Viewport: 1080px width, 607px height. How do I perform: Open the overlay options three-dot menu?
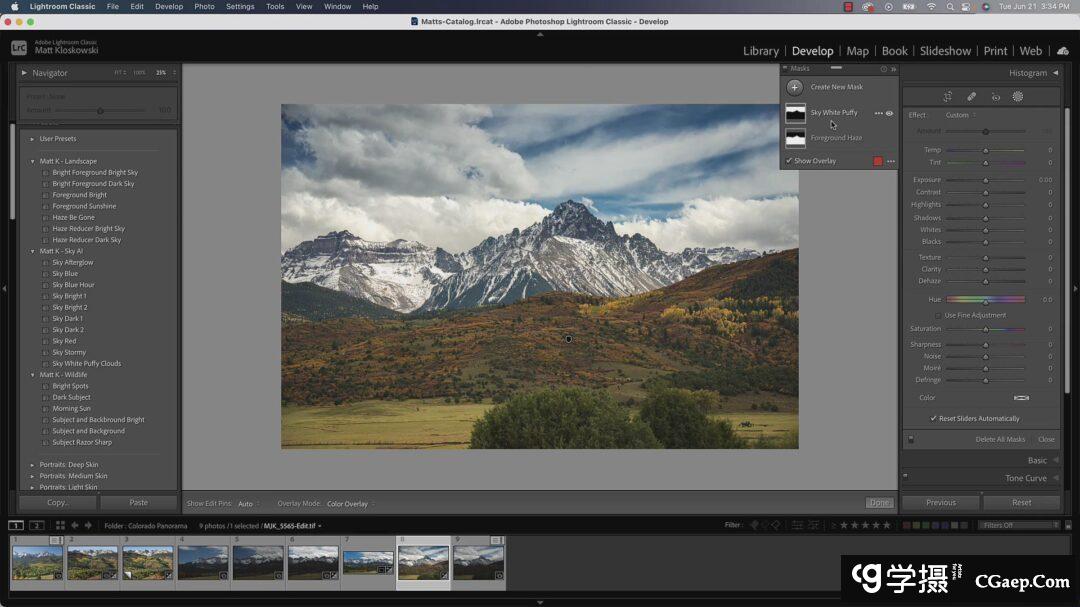click(891, 161)
